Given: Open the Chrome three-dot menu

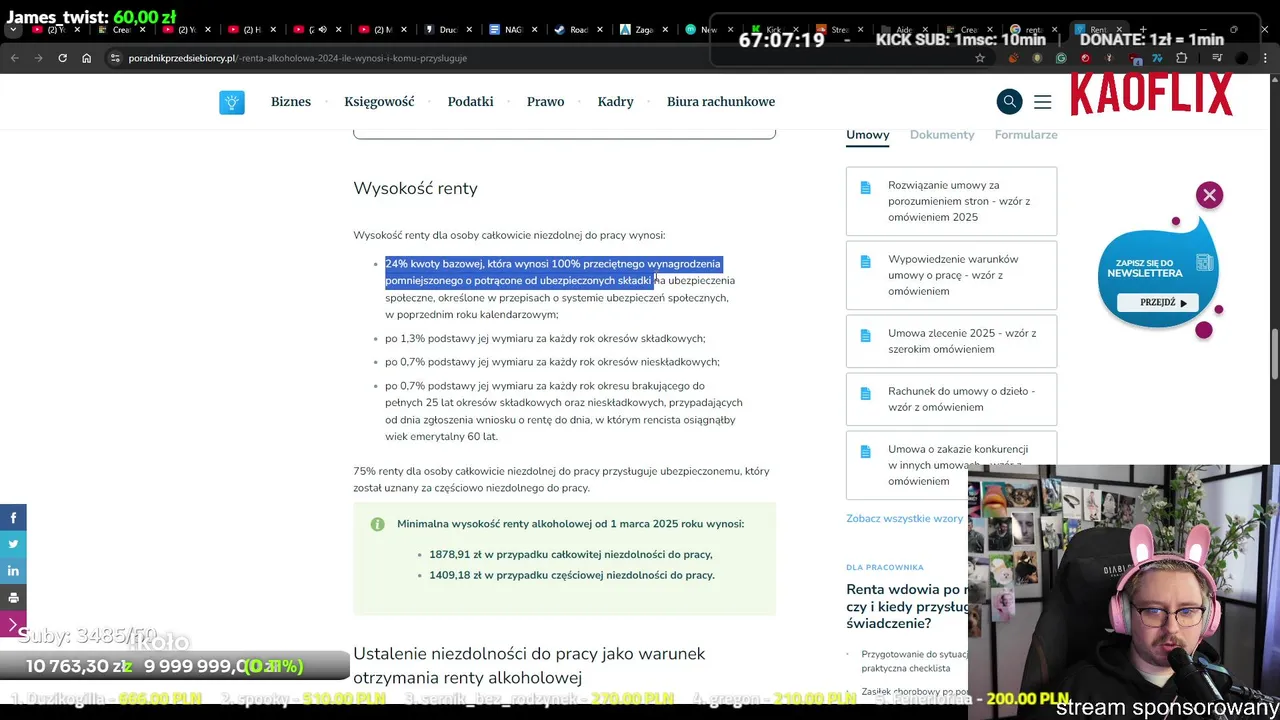Looking at the screenshot, I should 1264,58.
